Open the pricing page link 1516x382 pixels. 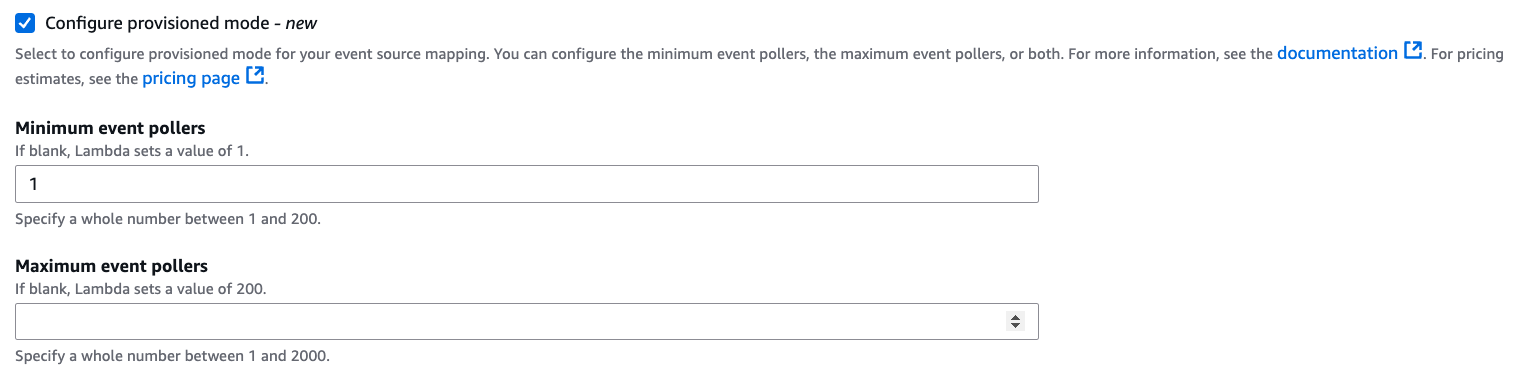(x=191, y=77)
